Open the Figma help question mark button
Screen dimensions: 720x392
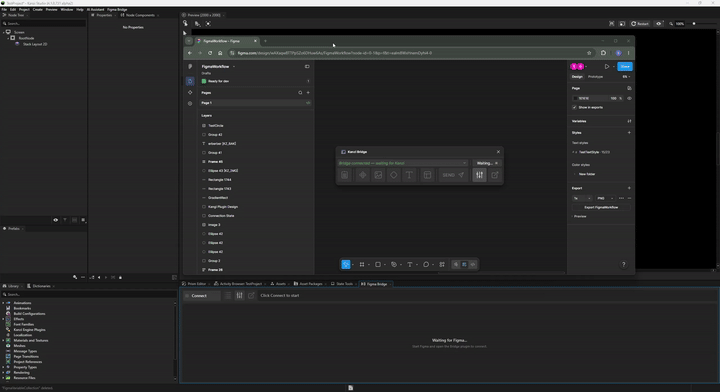[623, 264]
